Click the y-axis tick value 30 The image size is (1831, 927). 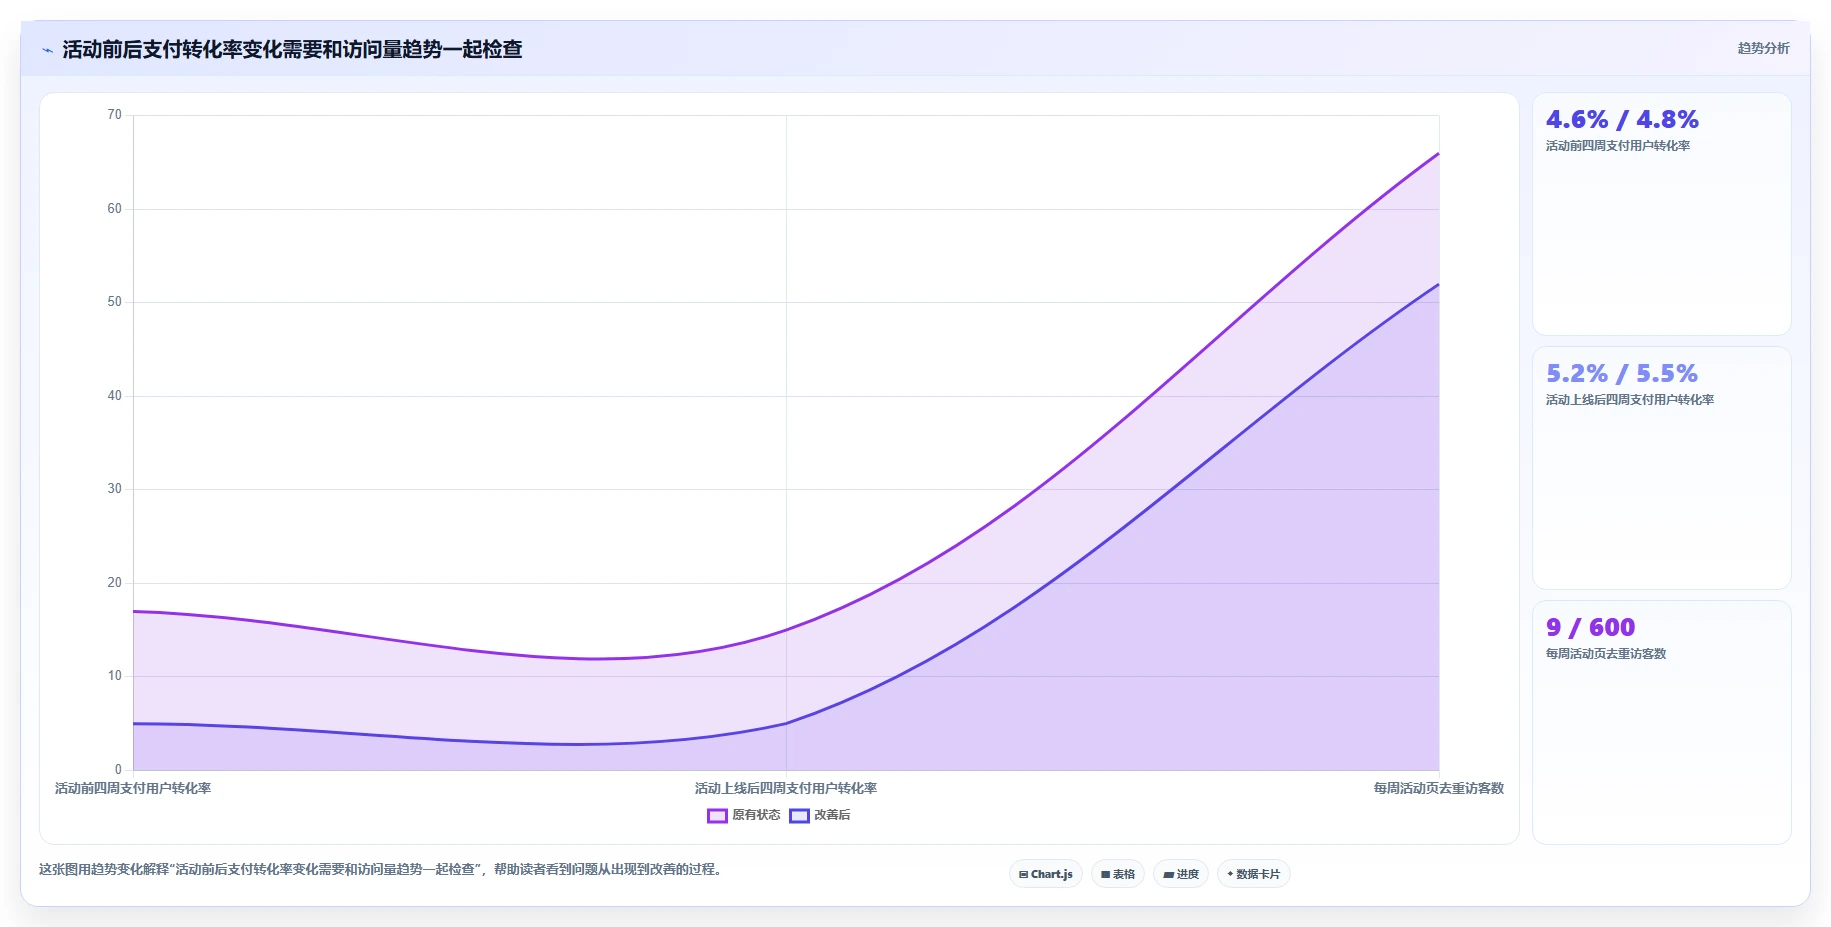pos(114,489)
